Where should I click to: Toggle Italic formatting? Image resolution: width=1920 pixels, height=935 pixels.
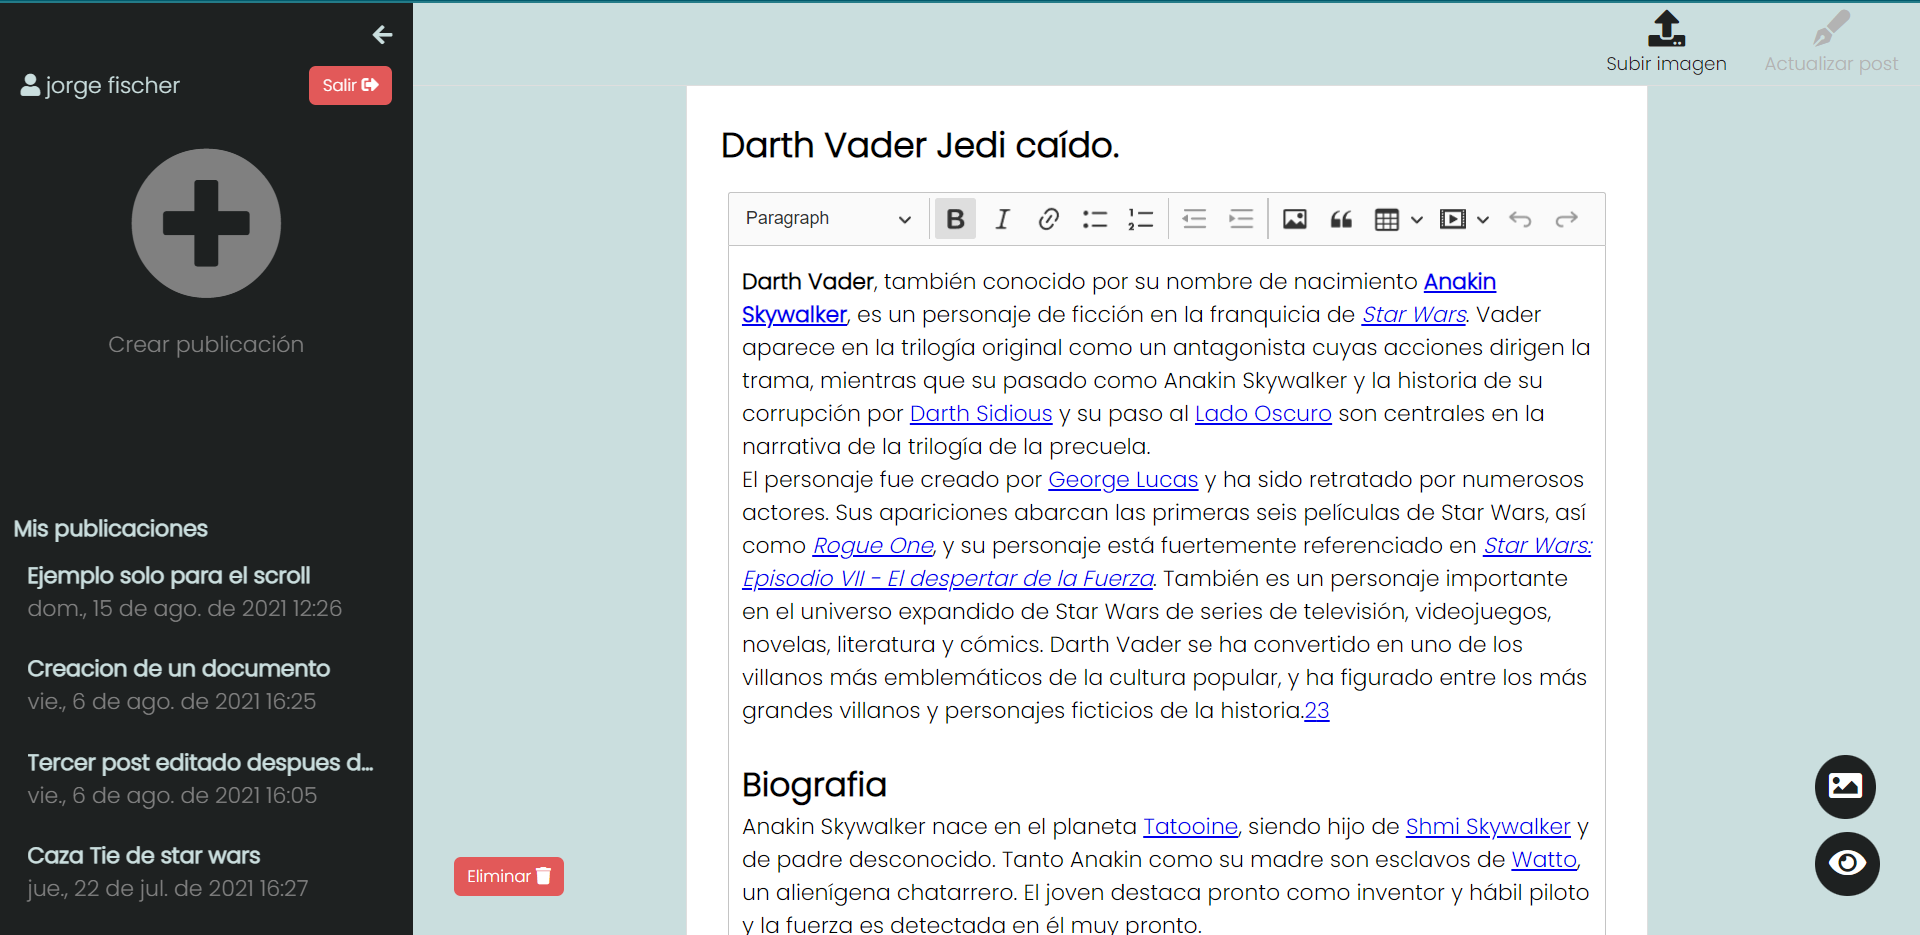coord(1002,219)
